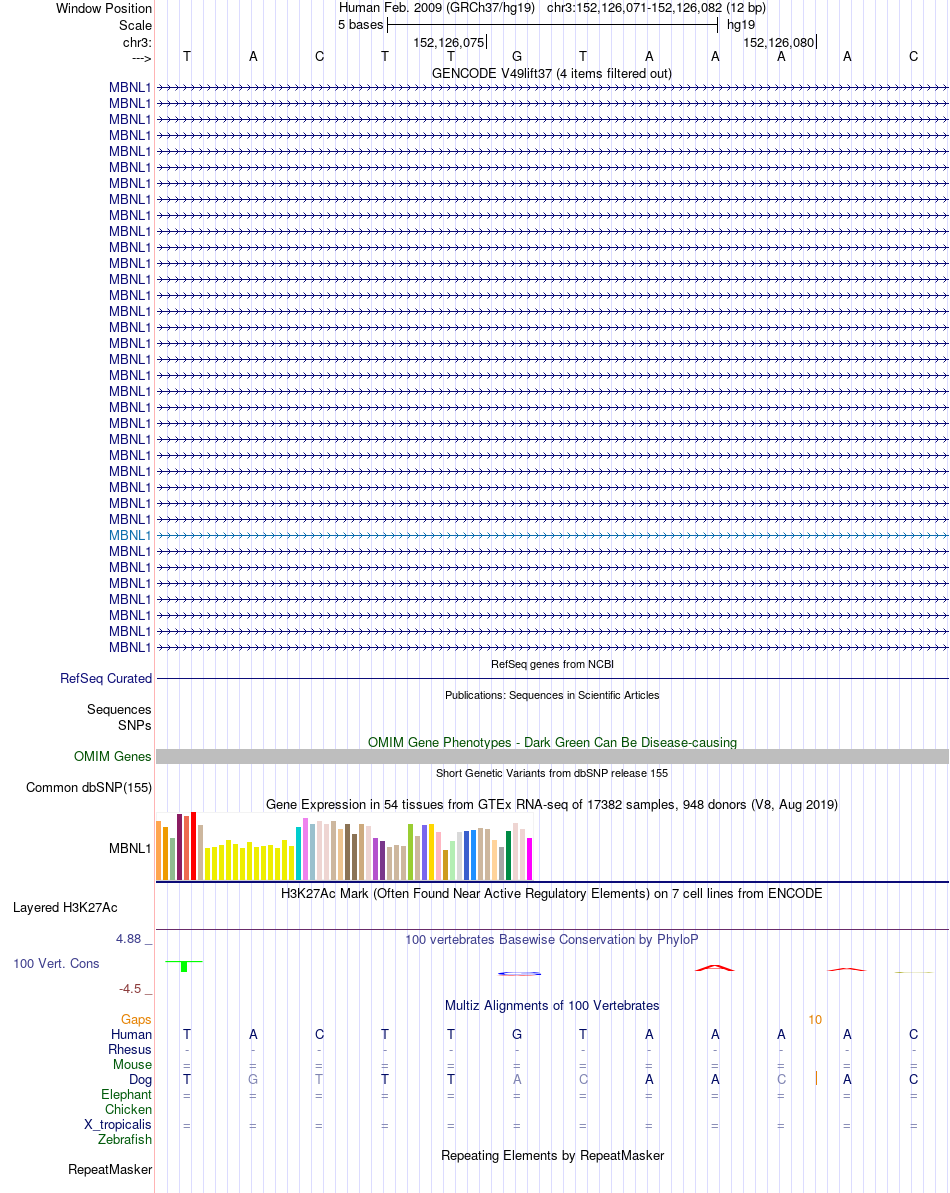The image size is (950, 1193).
Task: Select the Scale label
Action: pyautogui.click(x=135, y=25)
